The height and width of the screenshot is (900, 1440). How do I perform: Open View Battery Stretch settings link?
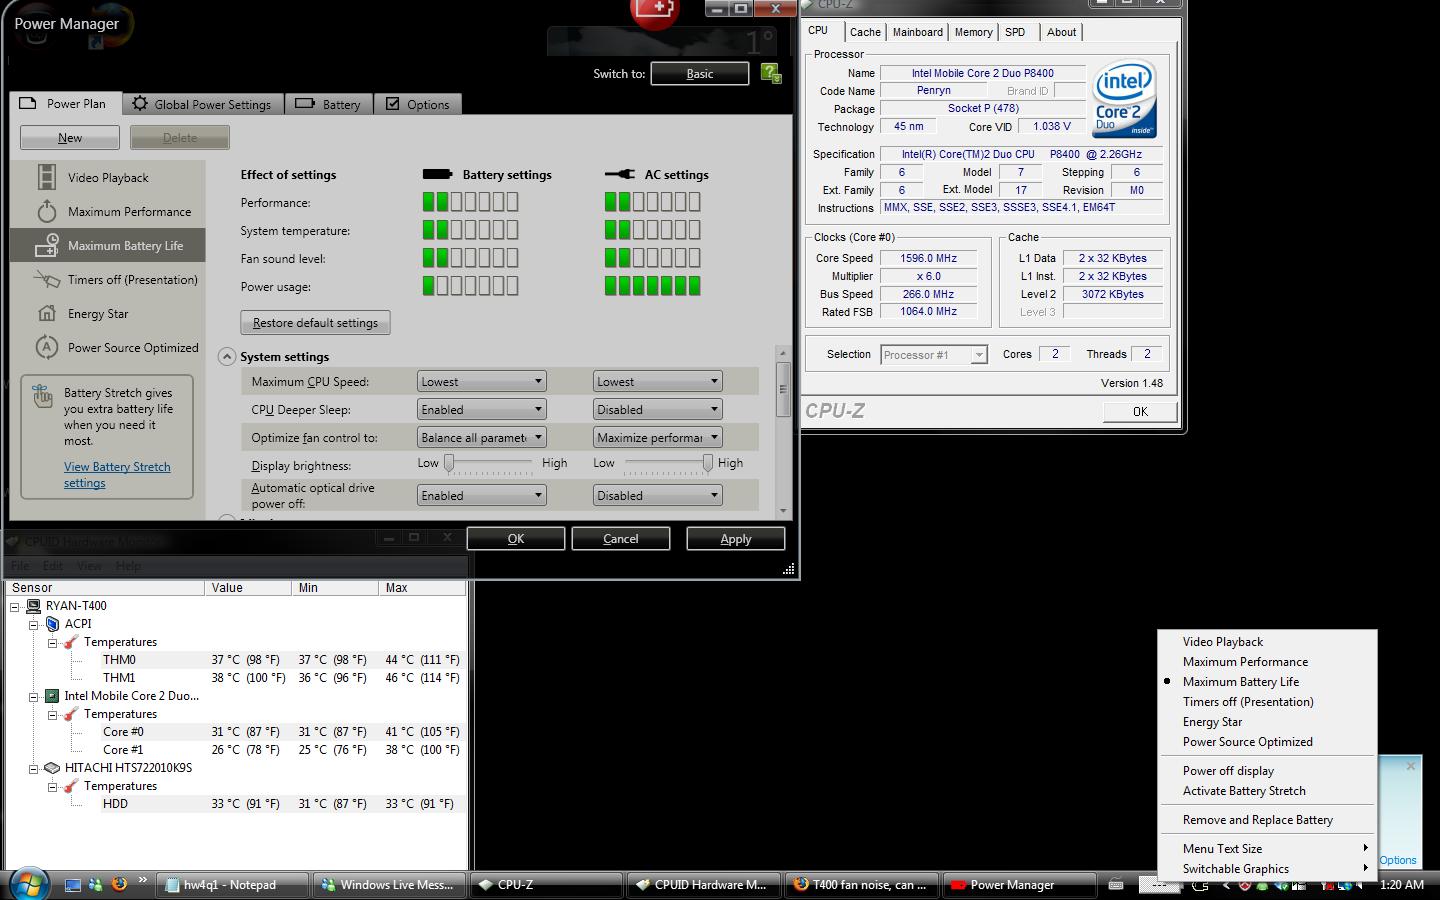117,475
